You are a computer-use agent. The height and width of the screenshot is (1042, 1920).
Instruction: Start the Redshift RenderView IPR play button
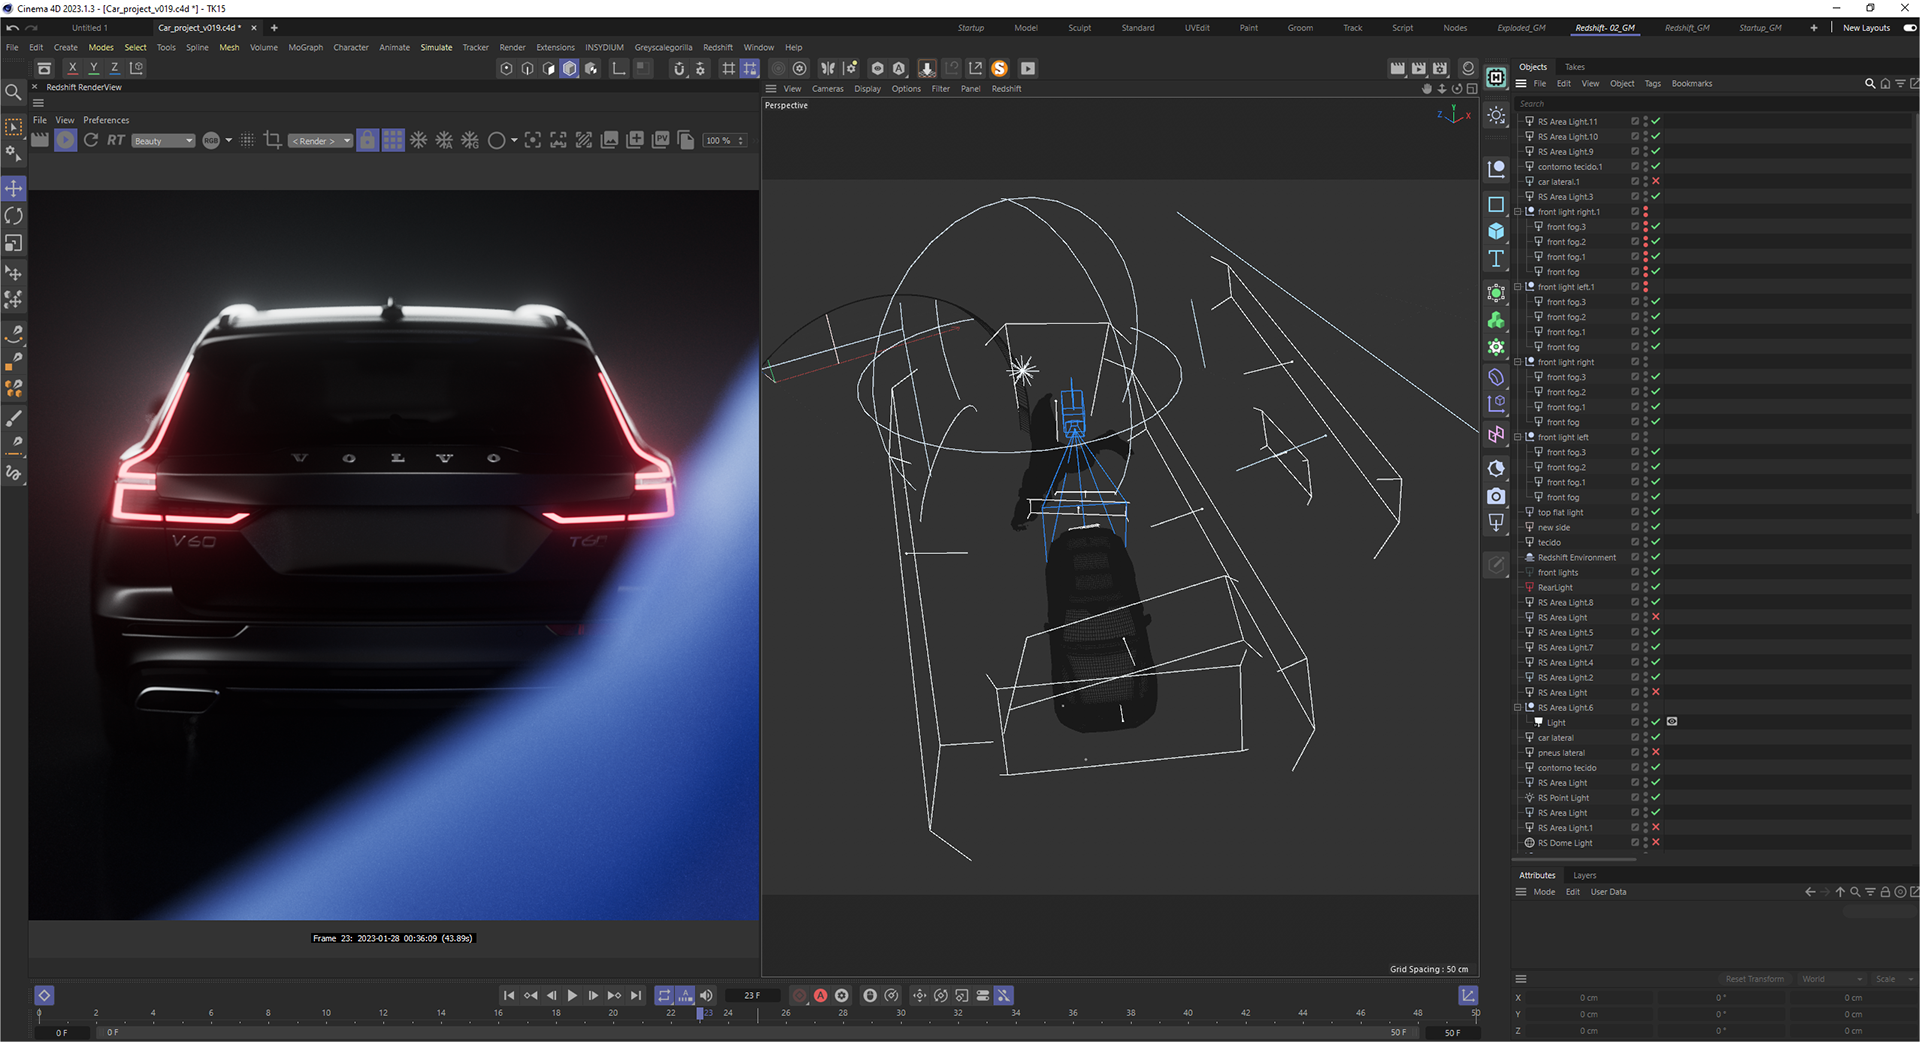point(65,140)
